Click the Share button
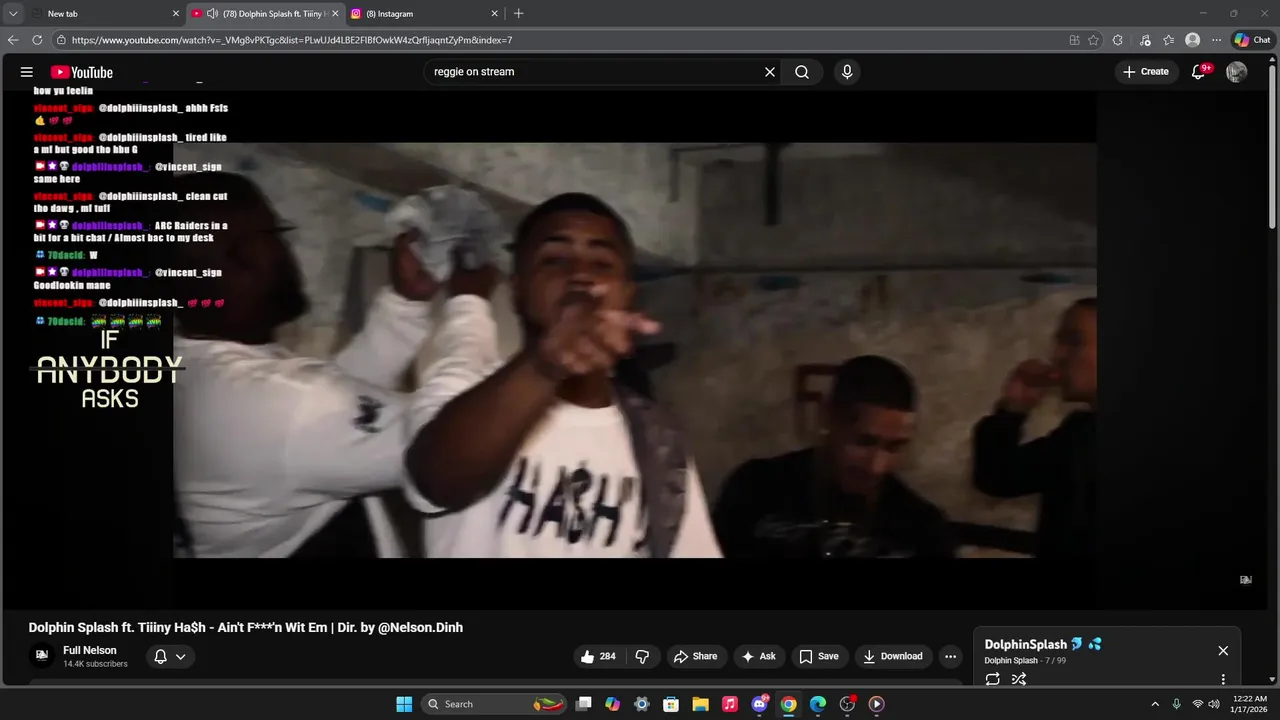The width and height of the screenshot is (1280, 720). point(695,656)
